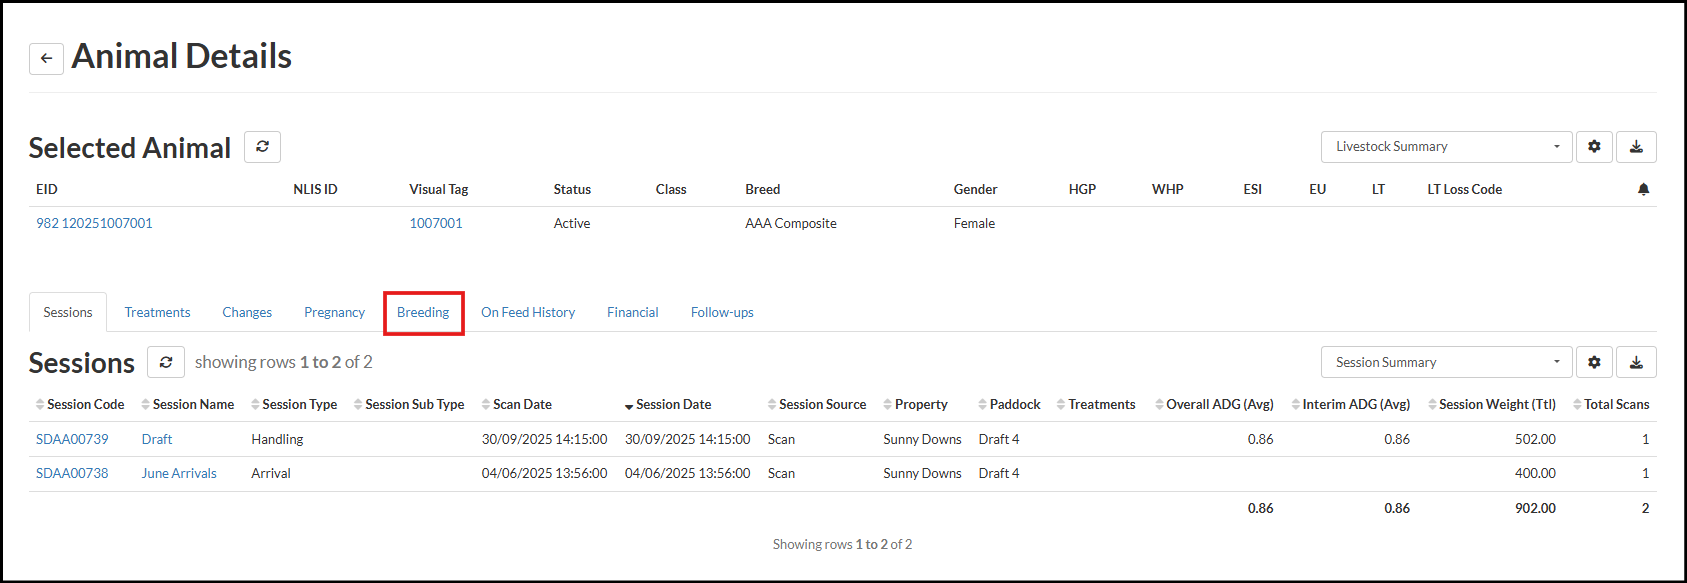The height and width of the screenshot is (583, 1687).
Task: Expand the Session Summary dropdown
Action: point(1446,362)
